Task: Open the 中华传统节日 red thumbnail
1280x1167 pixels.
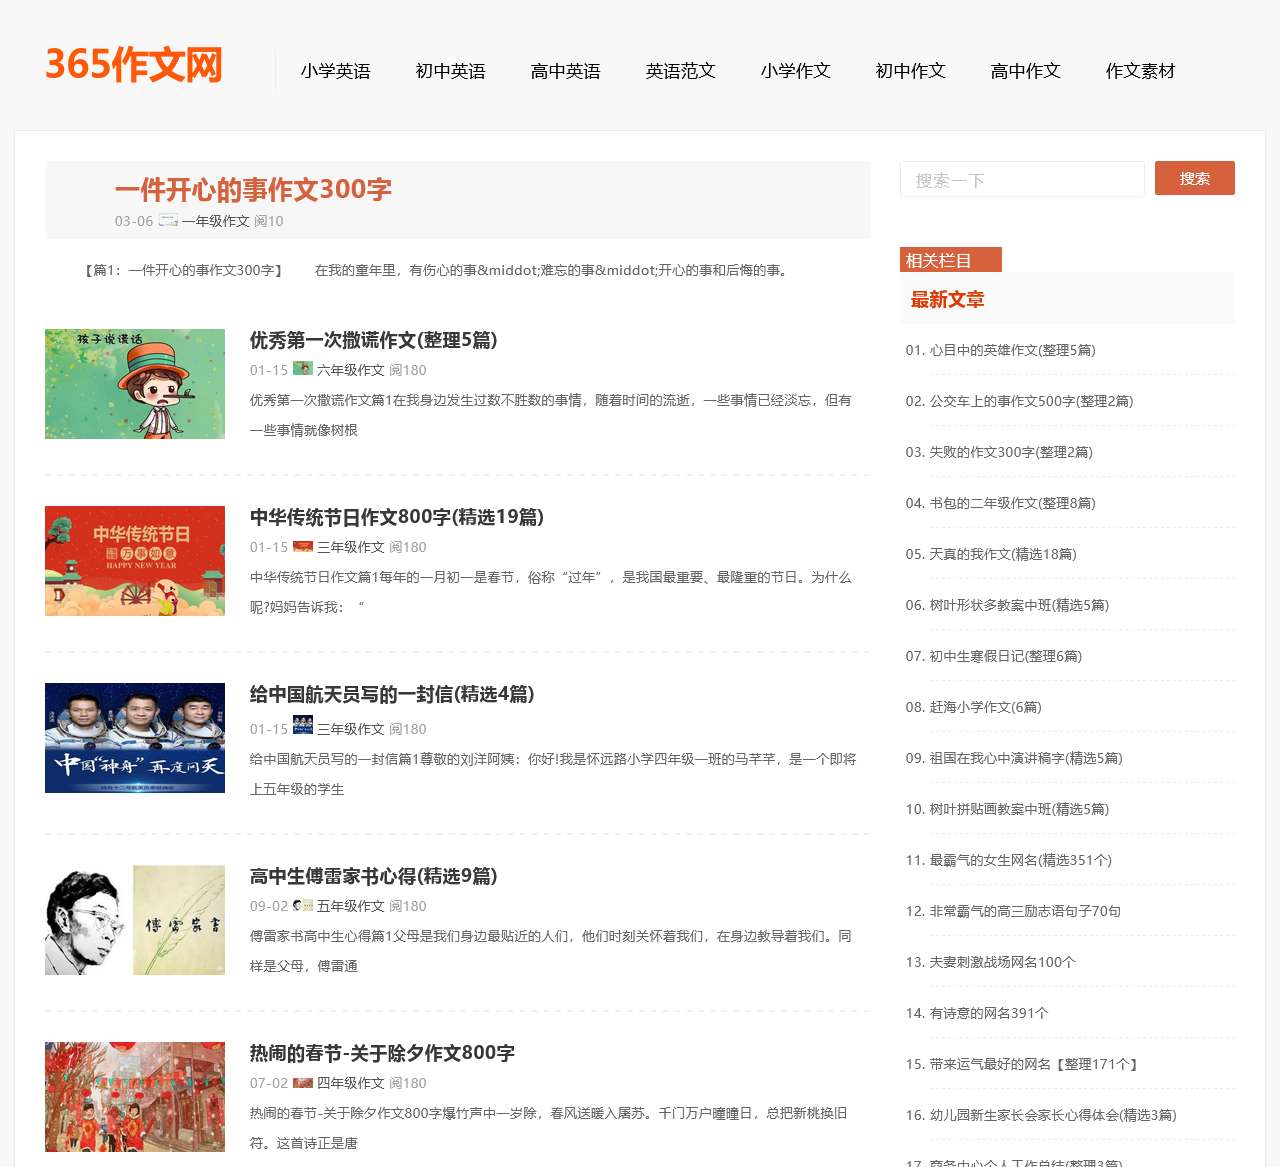Action: tap(135, 561)
